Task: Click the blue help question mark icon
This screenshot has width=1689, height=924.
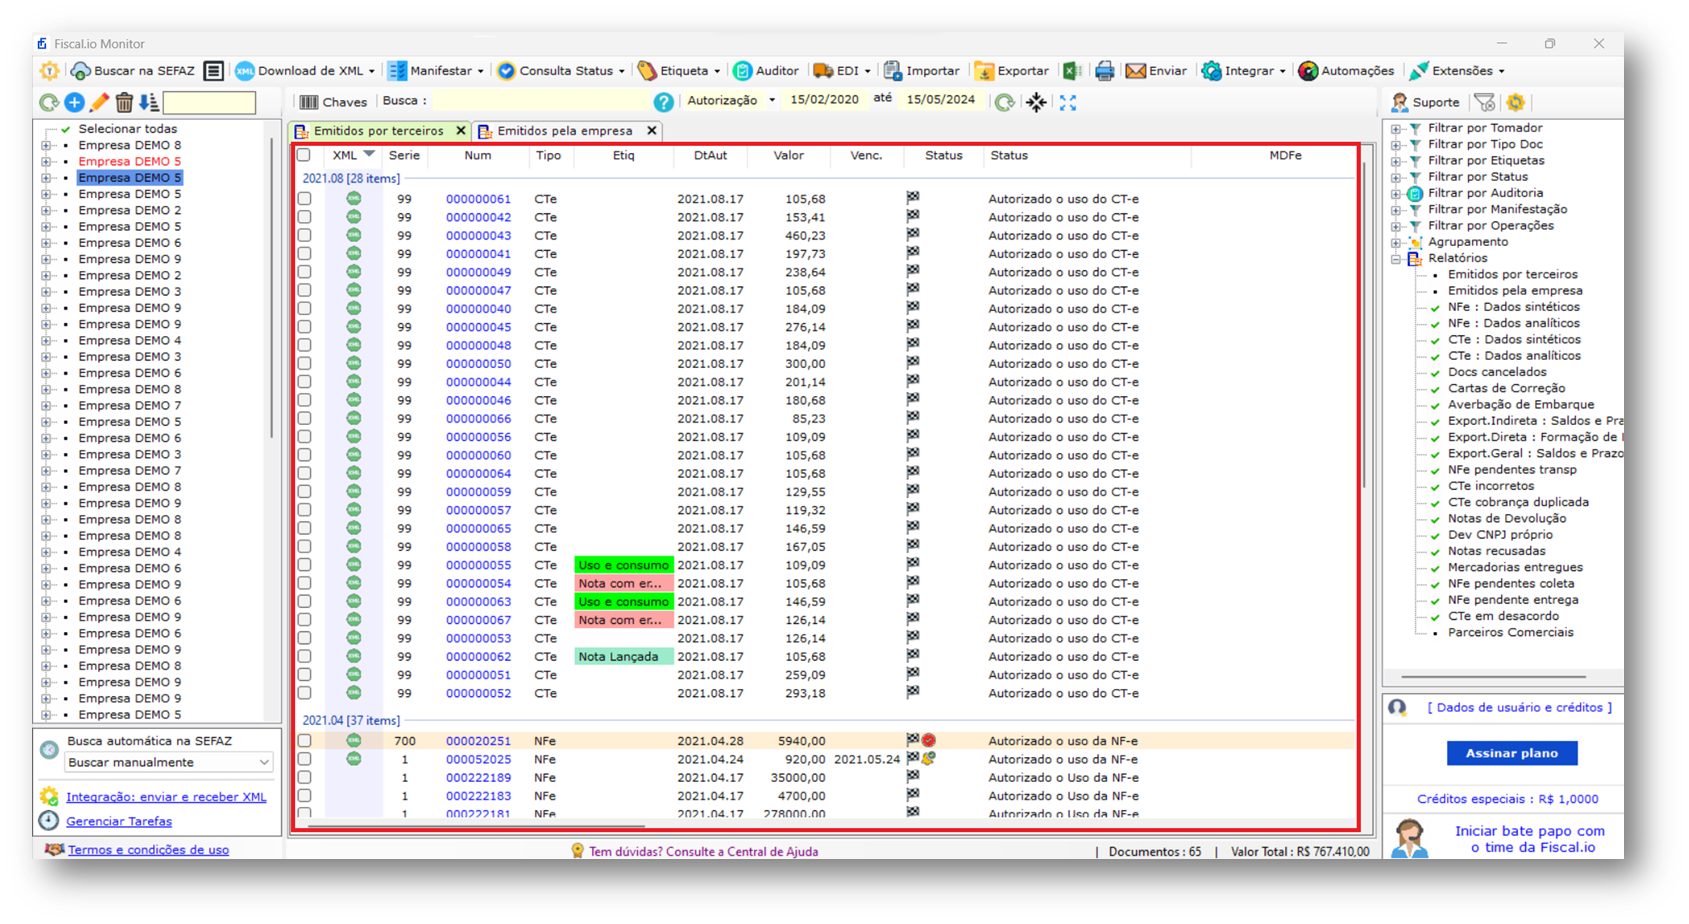Action: pos(663,102)
